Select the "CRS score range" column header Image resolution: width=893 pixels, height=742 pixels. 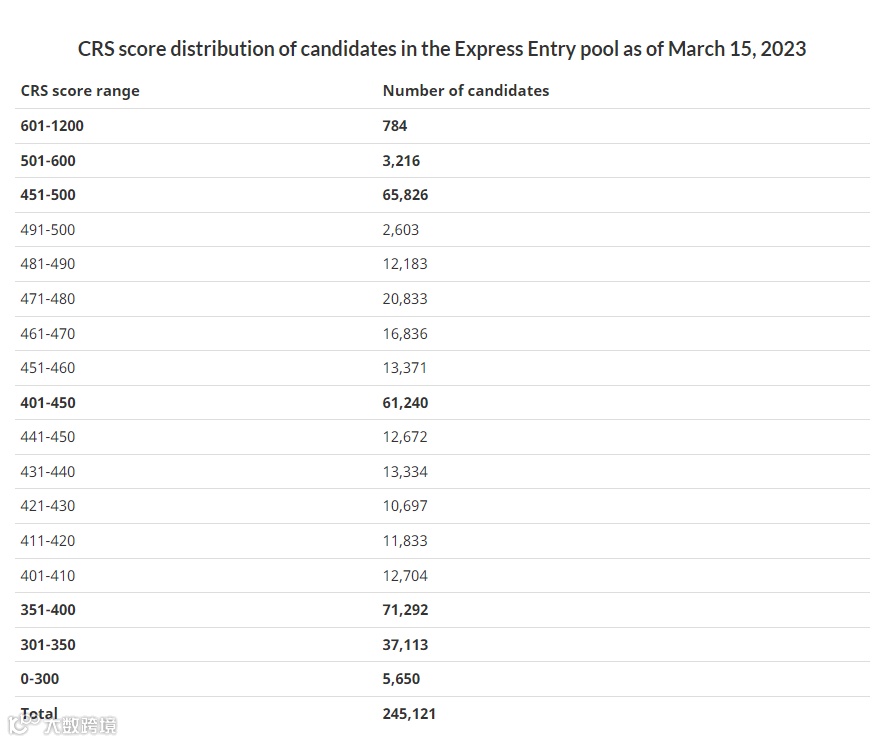tap(80, 91)
